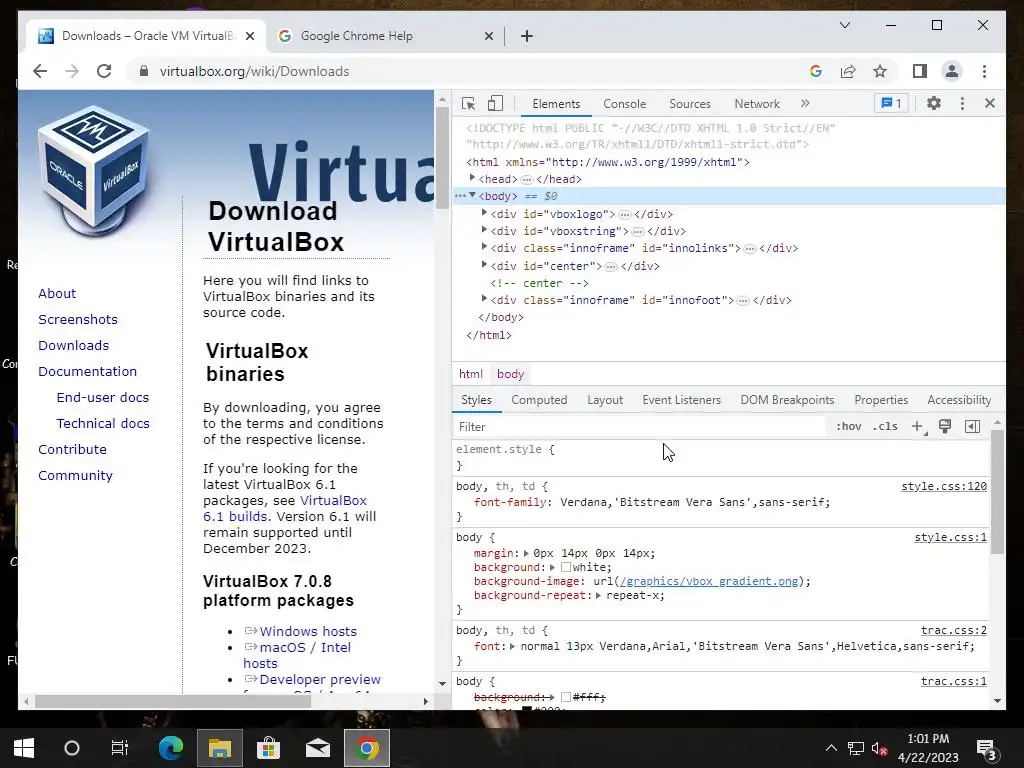Toggle rendering emulations paintbrush icon
Screen dimensions: 1024x768
(945, 426)
